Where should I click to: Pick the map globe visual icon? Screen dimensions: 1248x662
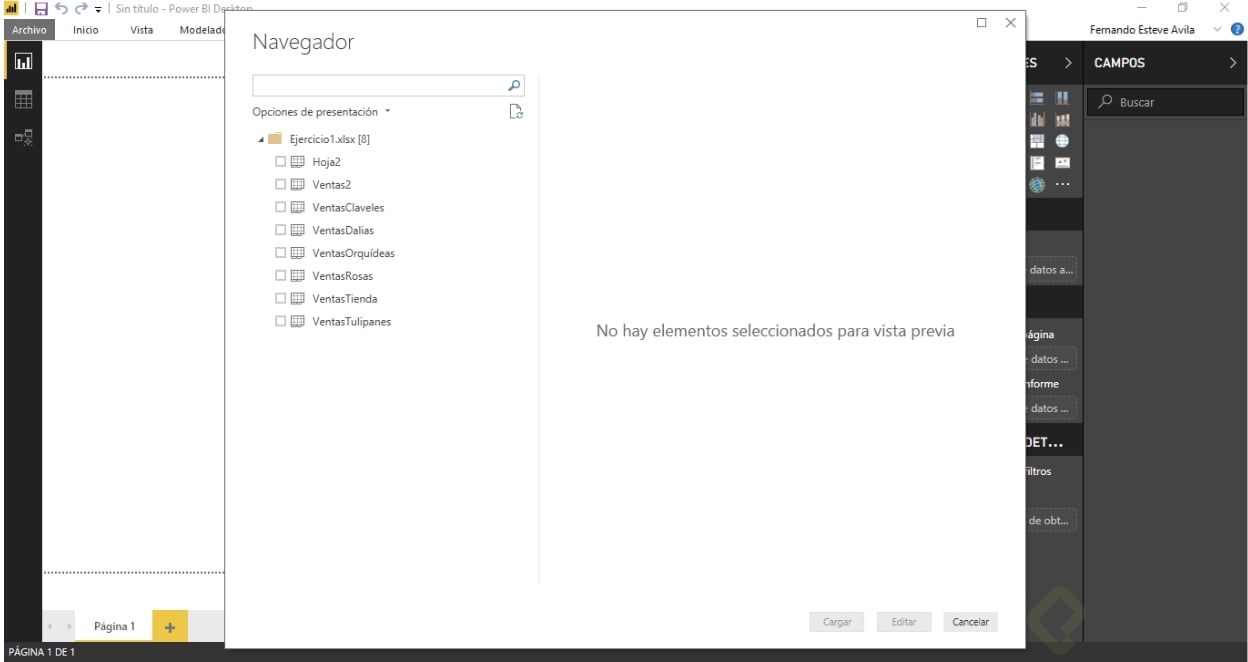[1062, 141]
